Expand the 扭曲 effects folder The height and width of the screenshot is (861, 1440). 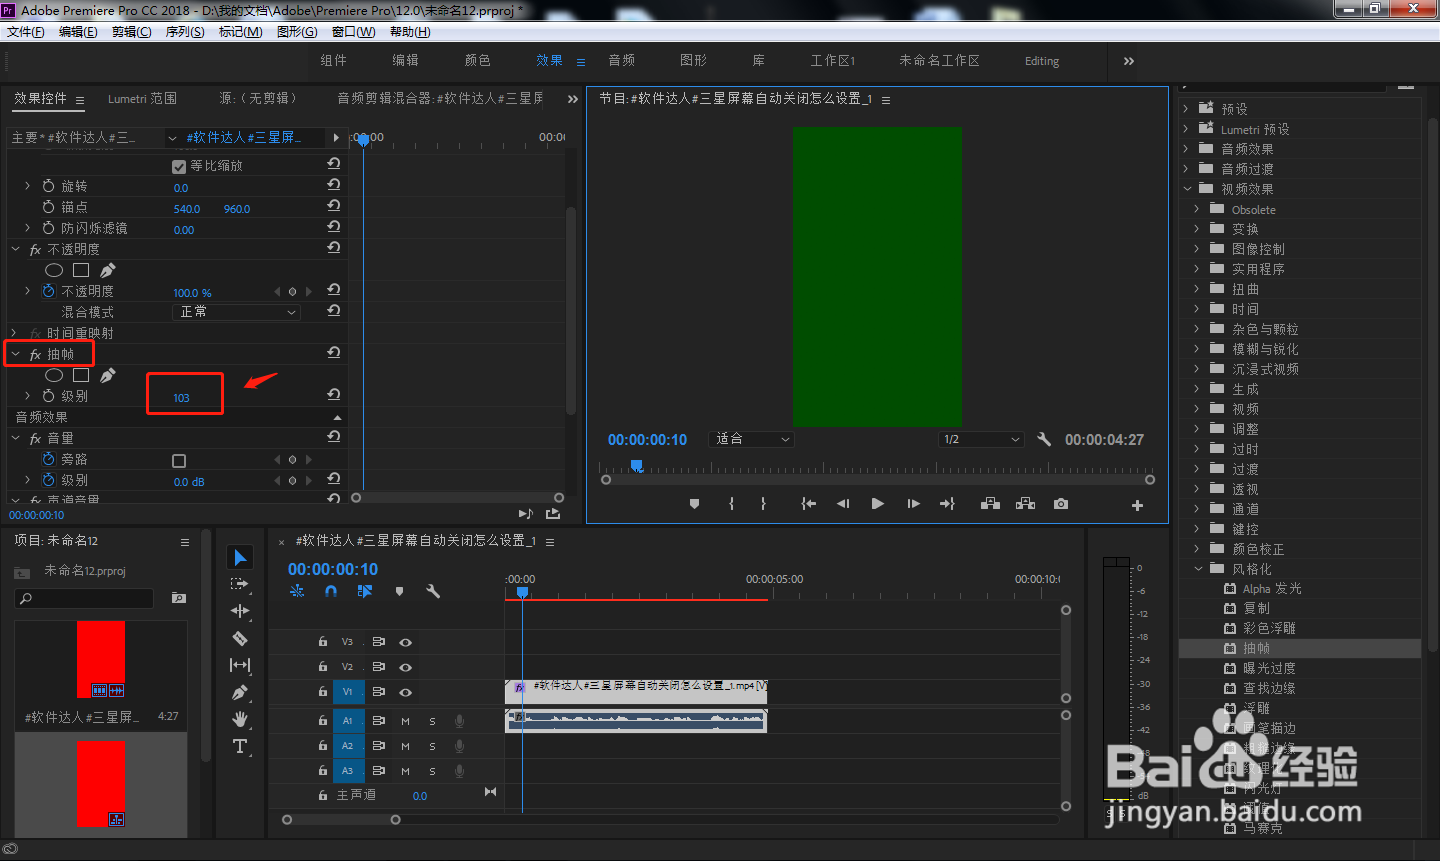click(1197, 289)
